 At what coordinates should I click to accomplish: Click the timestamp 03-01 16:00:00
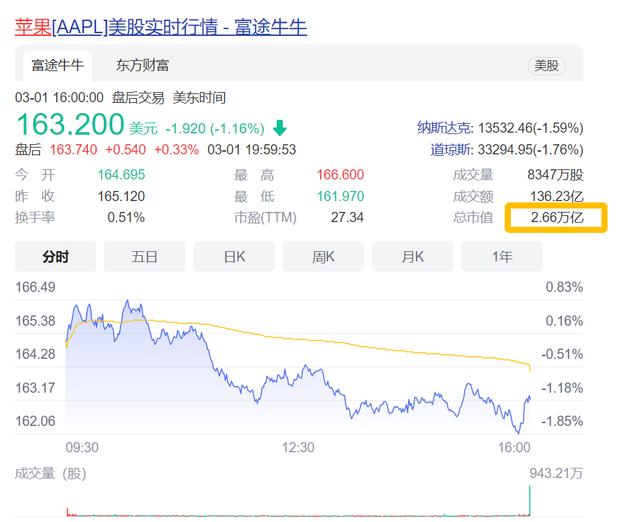59,98
